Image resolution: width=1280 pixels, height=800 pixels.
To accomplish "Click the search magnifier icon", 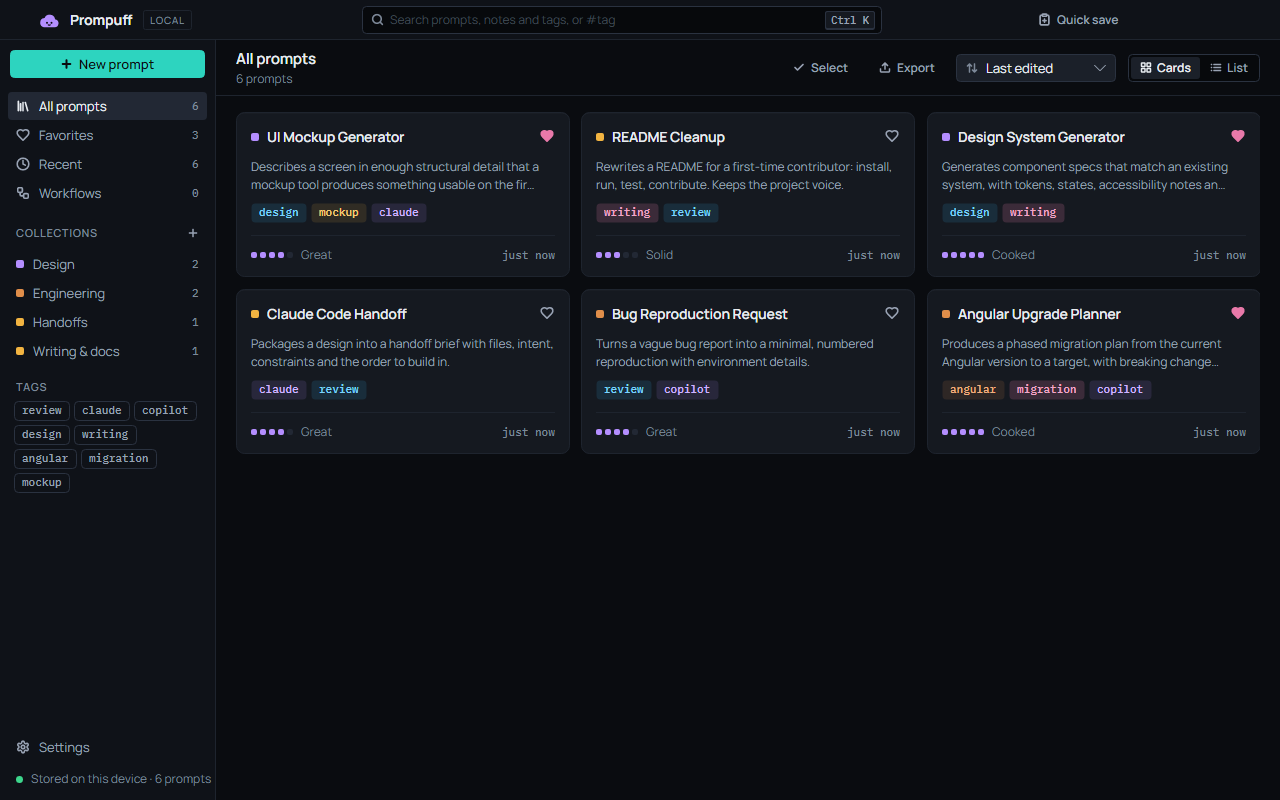I will coord(377,20).
